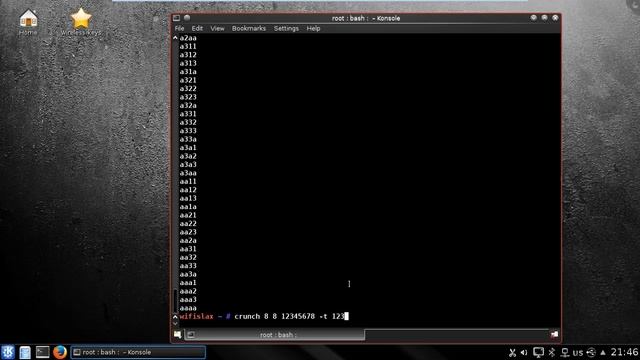The width and height of the screenshot is (640, 360).
Task: Open the Settings menu
Action: pyautogui.click(x=286, y=29)
